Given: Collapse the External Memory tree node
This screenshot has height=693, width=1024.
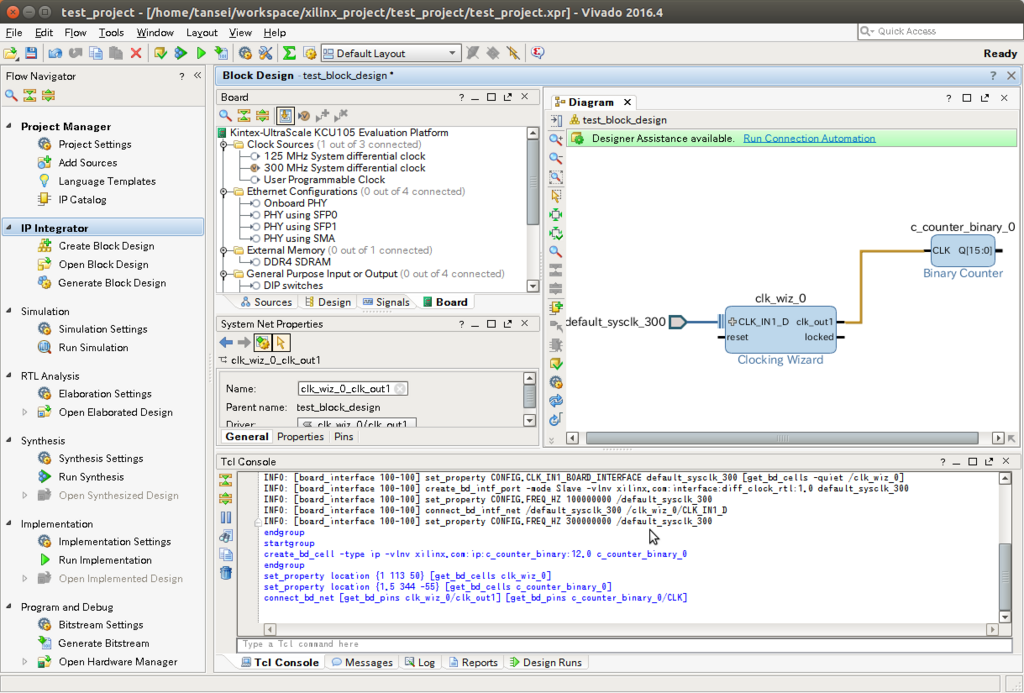Looking at the screenshot, I should click(x=223, y=251).
